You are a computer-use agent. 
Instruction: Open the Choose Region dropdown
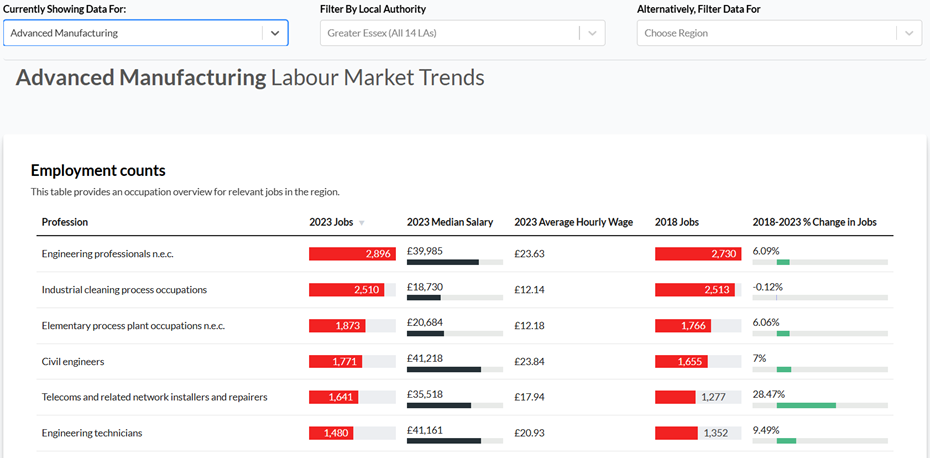click(x=766, y=33)
